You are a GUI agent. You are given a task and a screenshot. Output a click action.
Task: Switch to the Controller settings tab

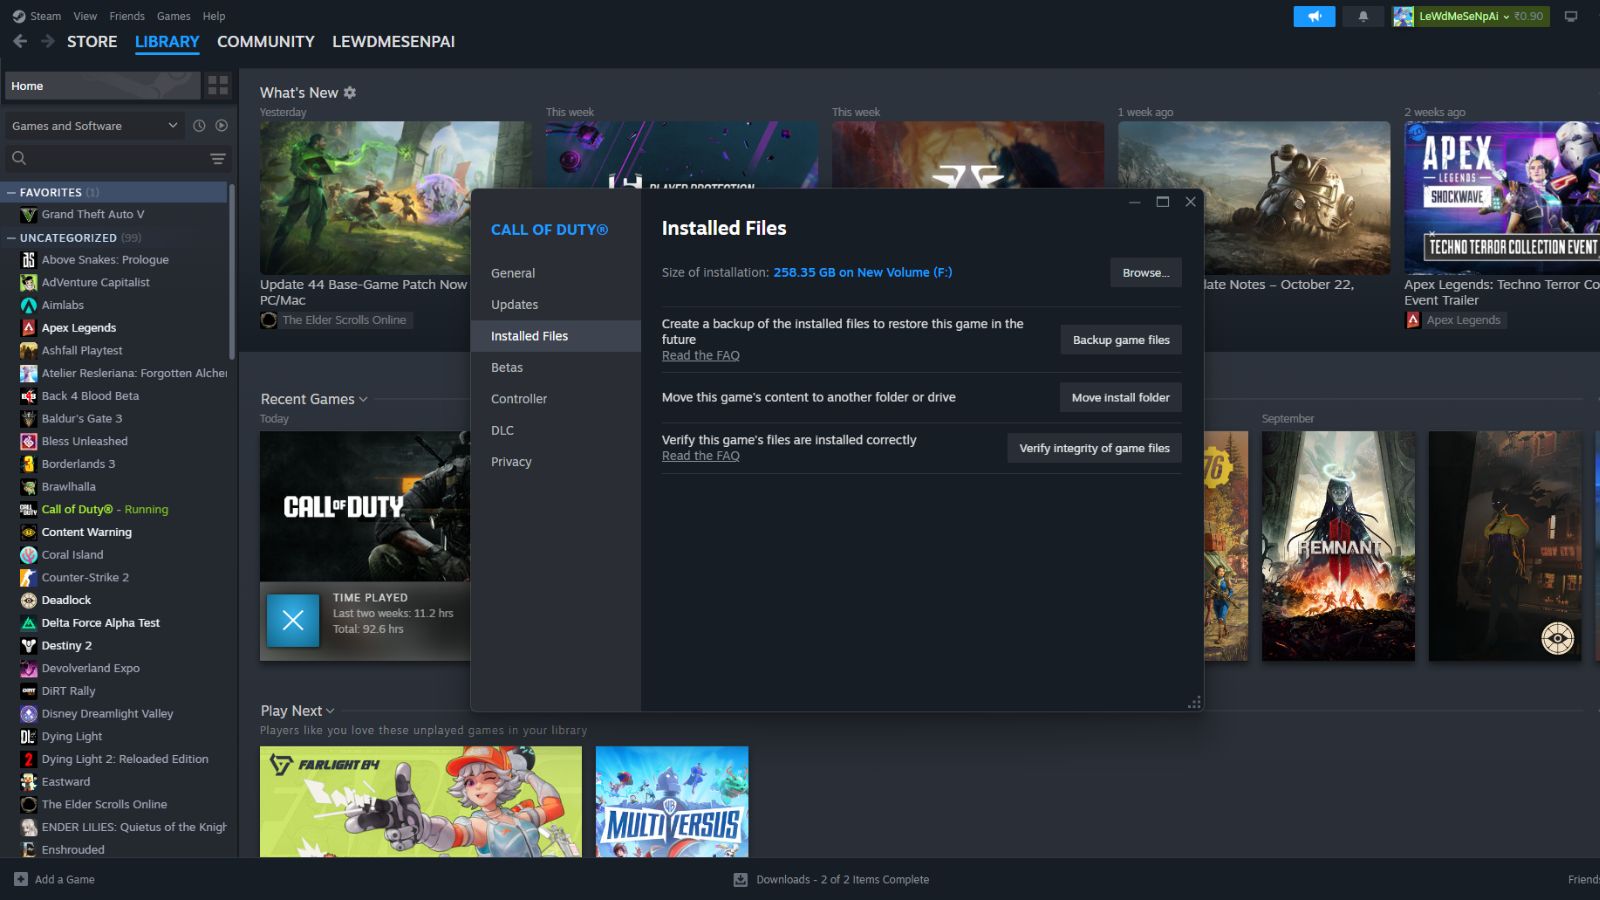click(518, 399)
